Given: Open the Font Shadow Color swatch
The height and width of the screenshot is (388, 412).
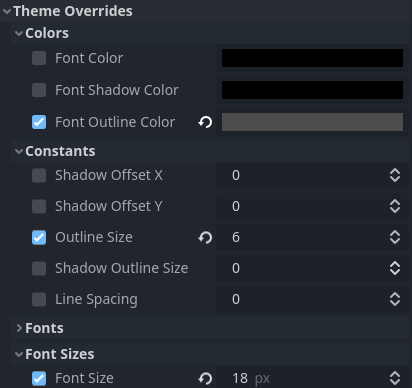Looking at the screenshot, I should [x=312, y=90].
